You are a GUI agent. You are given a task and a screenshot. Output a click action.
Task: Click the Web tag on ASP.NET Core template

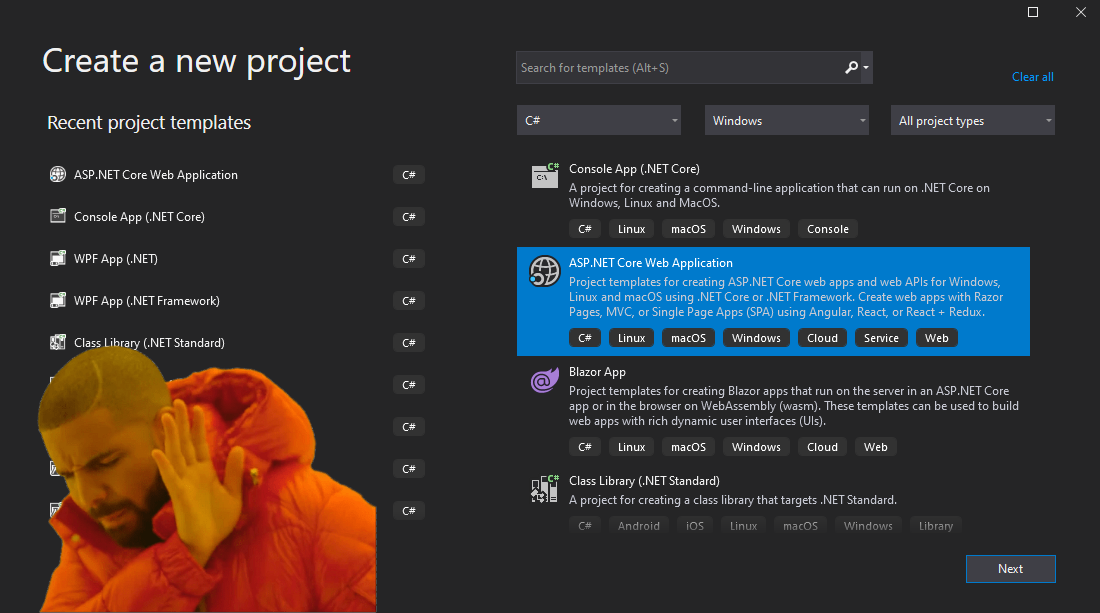(x=937, y=338)
